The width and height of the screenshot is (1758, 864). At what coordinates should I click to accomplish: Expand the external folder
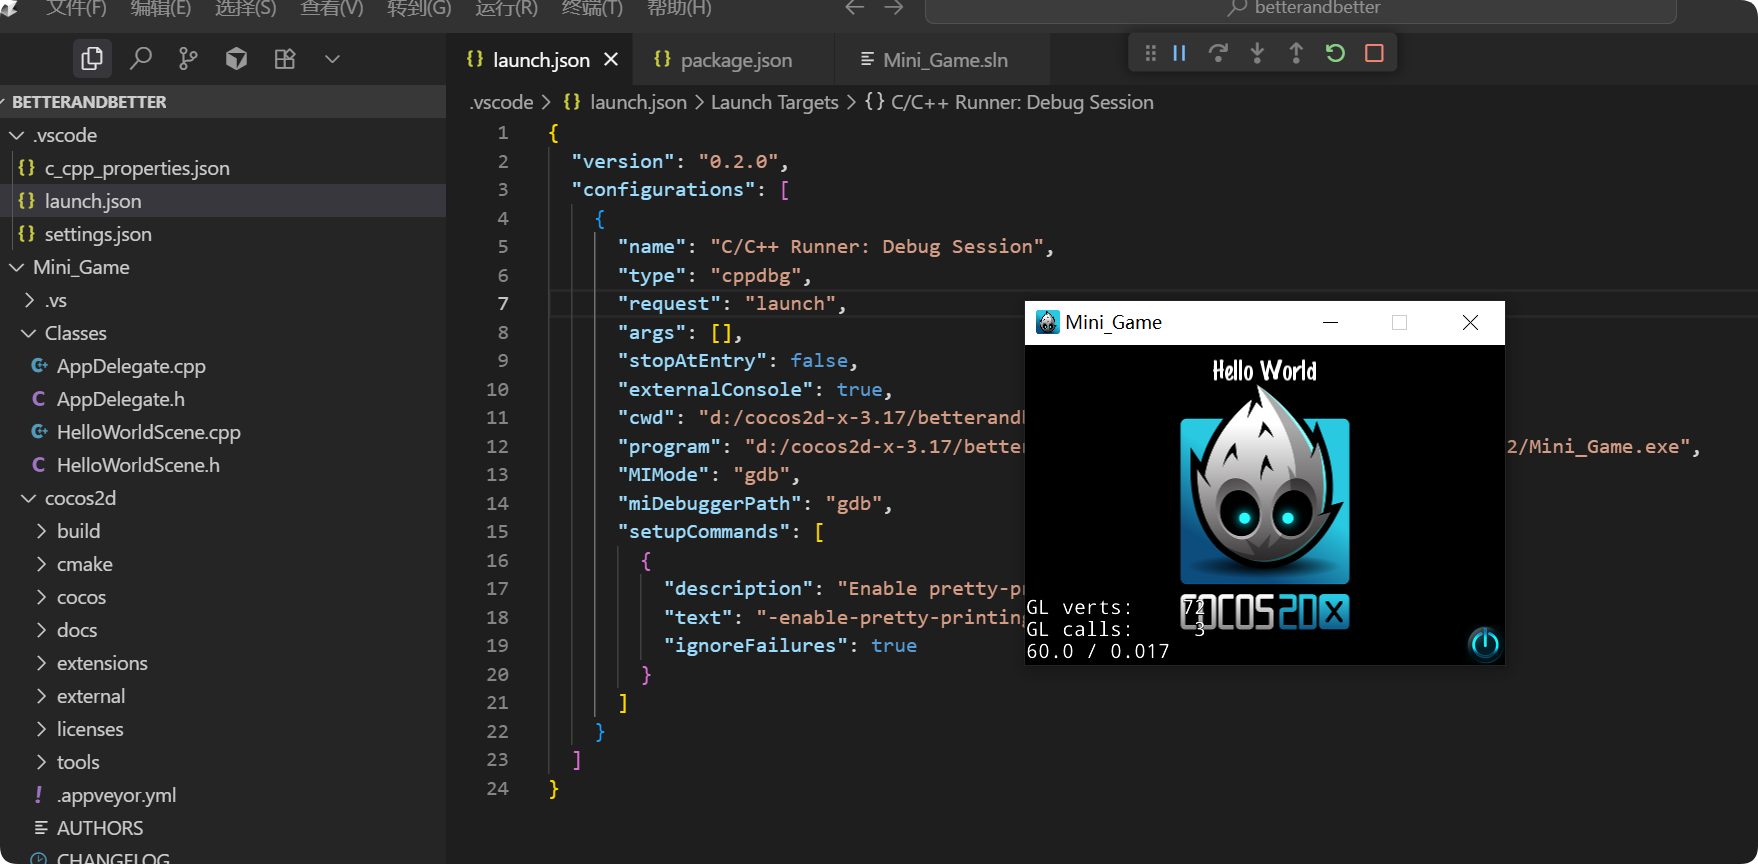223,696
